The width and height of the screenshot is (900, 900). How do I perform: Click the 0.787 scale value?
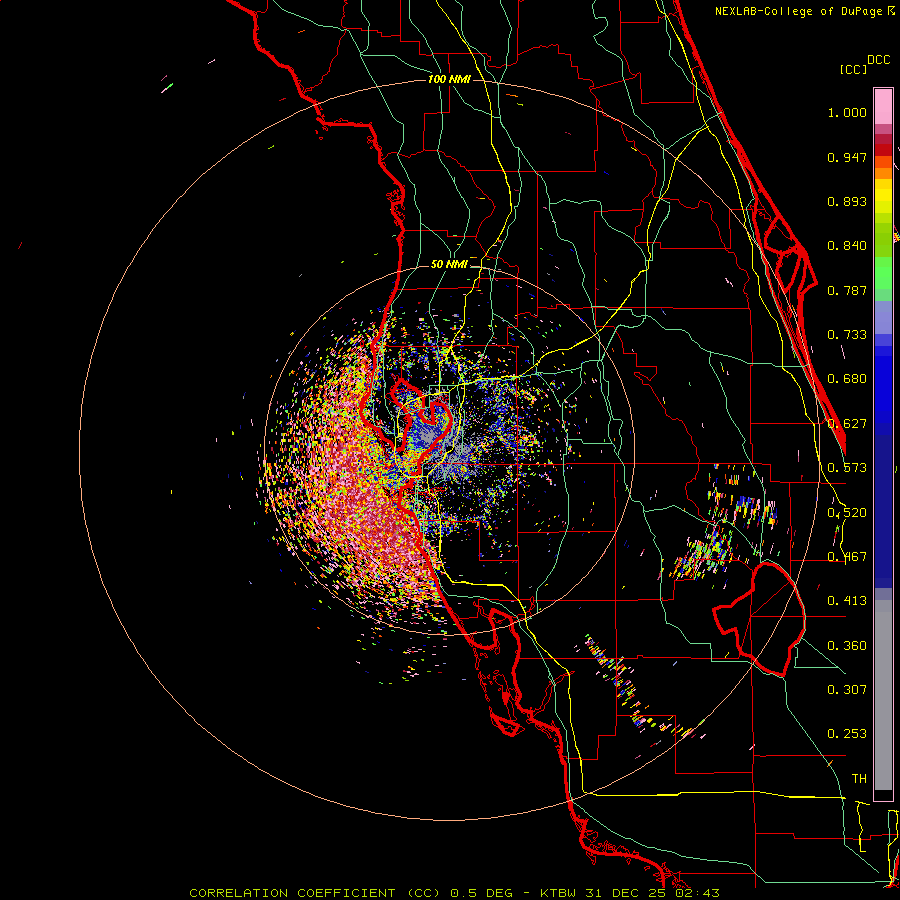coord(847,290)
